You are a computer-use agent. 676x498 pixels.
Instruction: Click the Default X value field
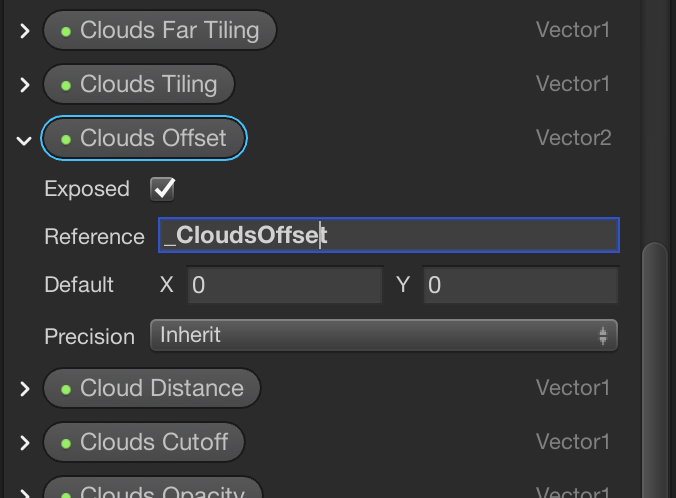click(x=284, y=285)
